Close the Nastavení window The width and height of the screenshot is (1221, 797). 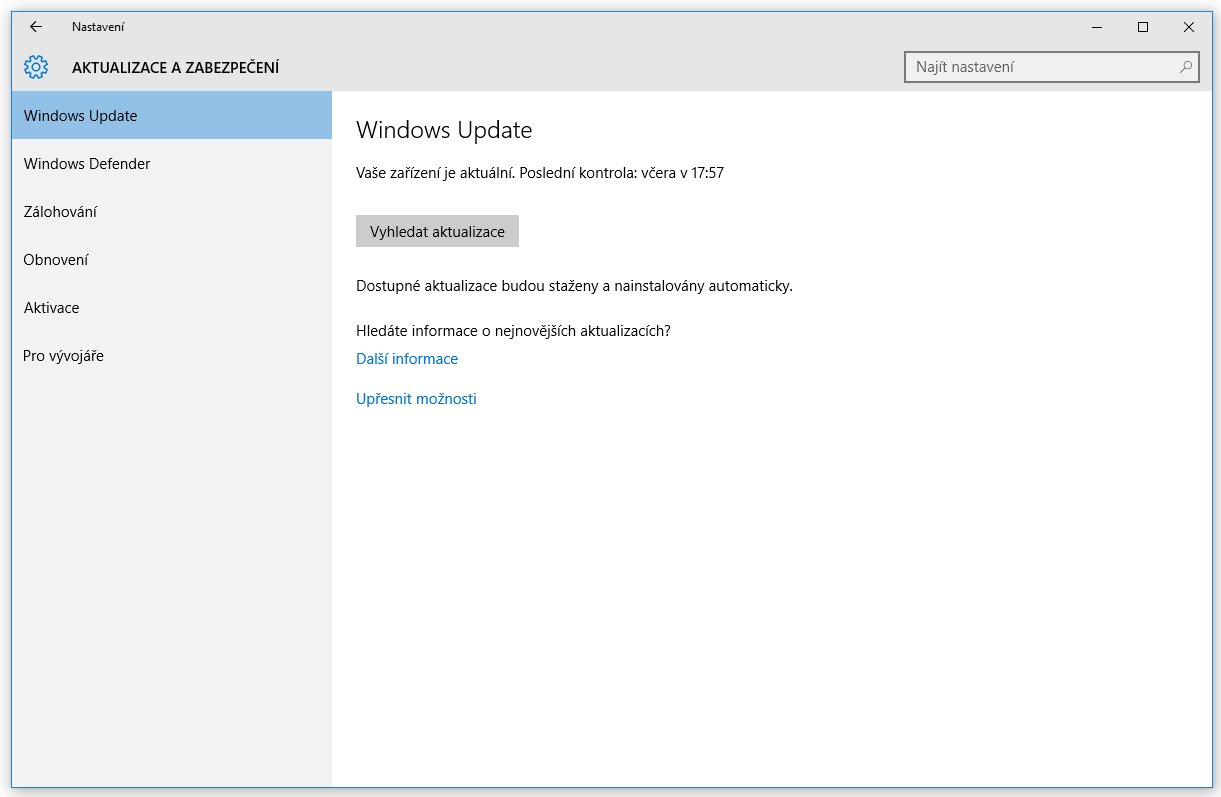(x=1188, y=27)
